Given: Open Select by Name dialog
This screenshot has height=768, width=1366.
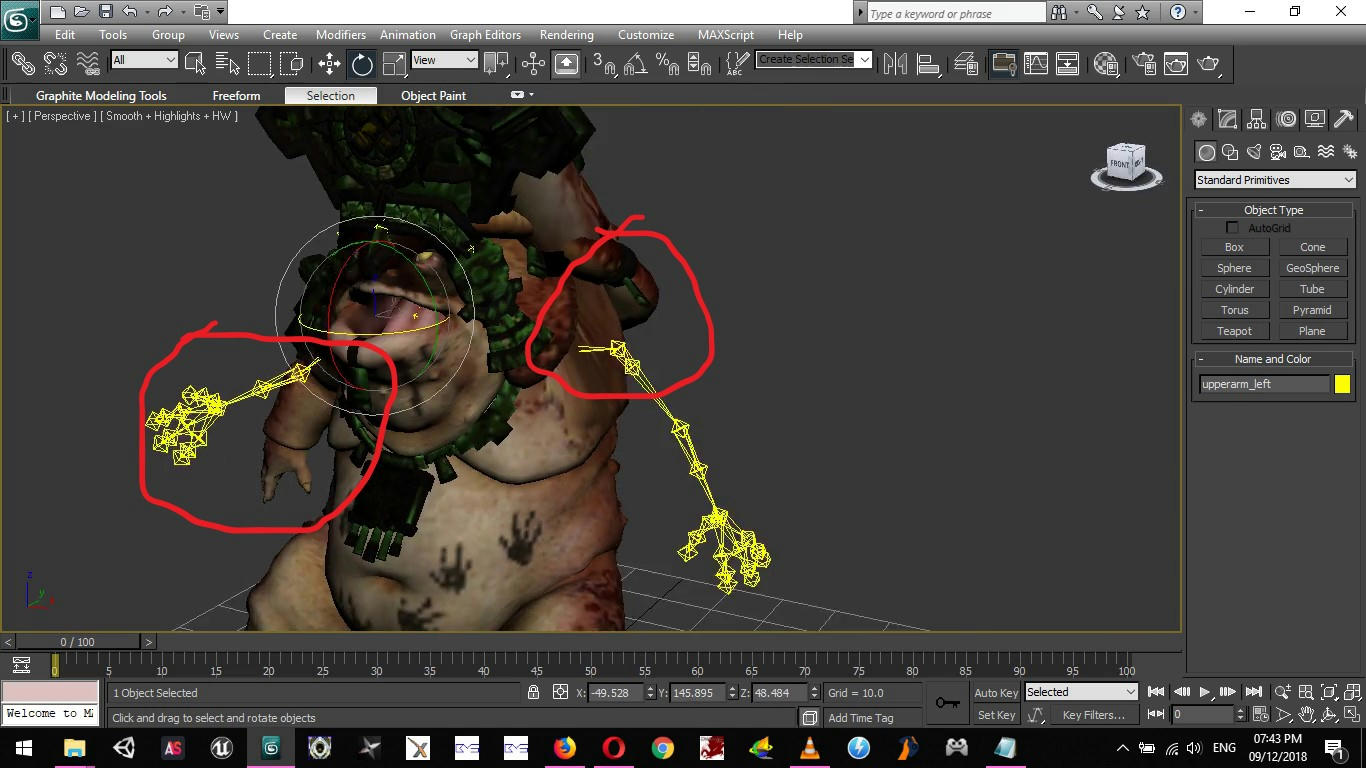Looking at the screenshot, I should [x=227, y=63].
